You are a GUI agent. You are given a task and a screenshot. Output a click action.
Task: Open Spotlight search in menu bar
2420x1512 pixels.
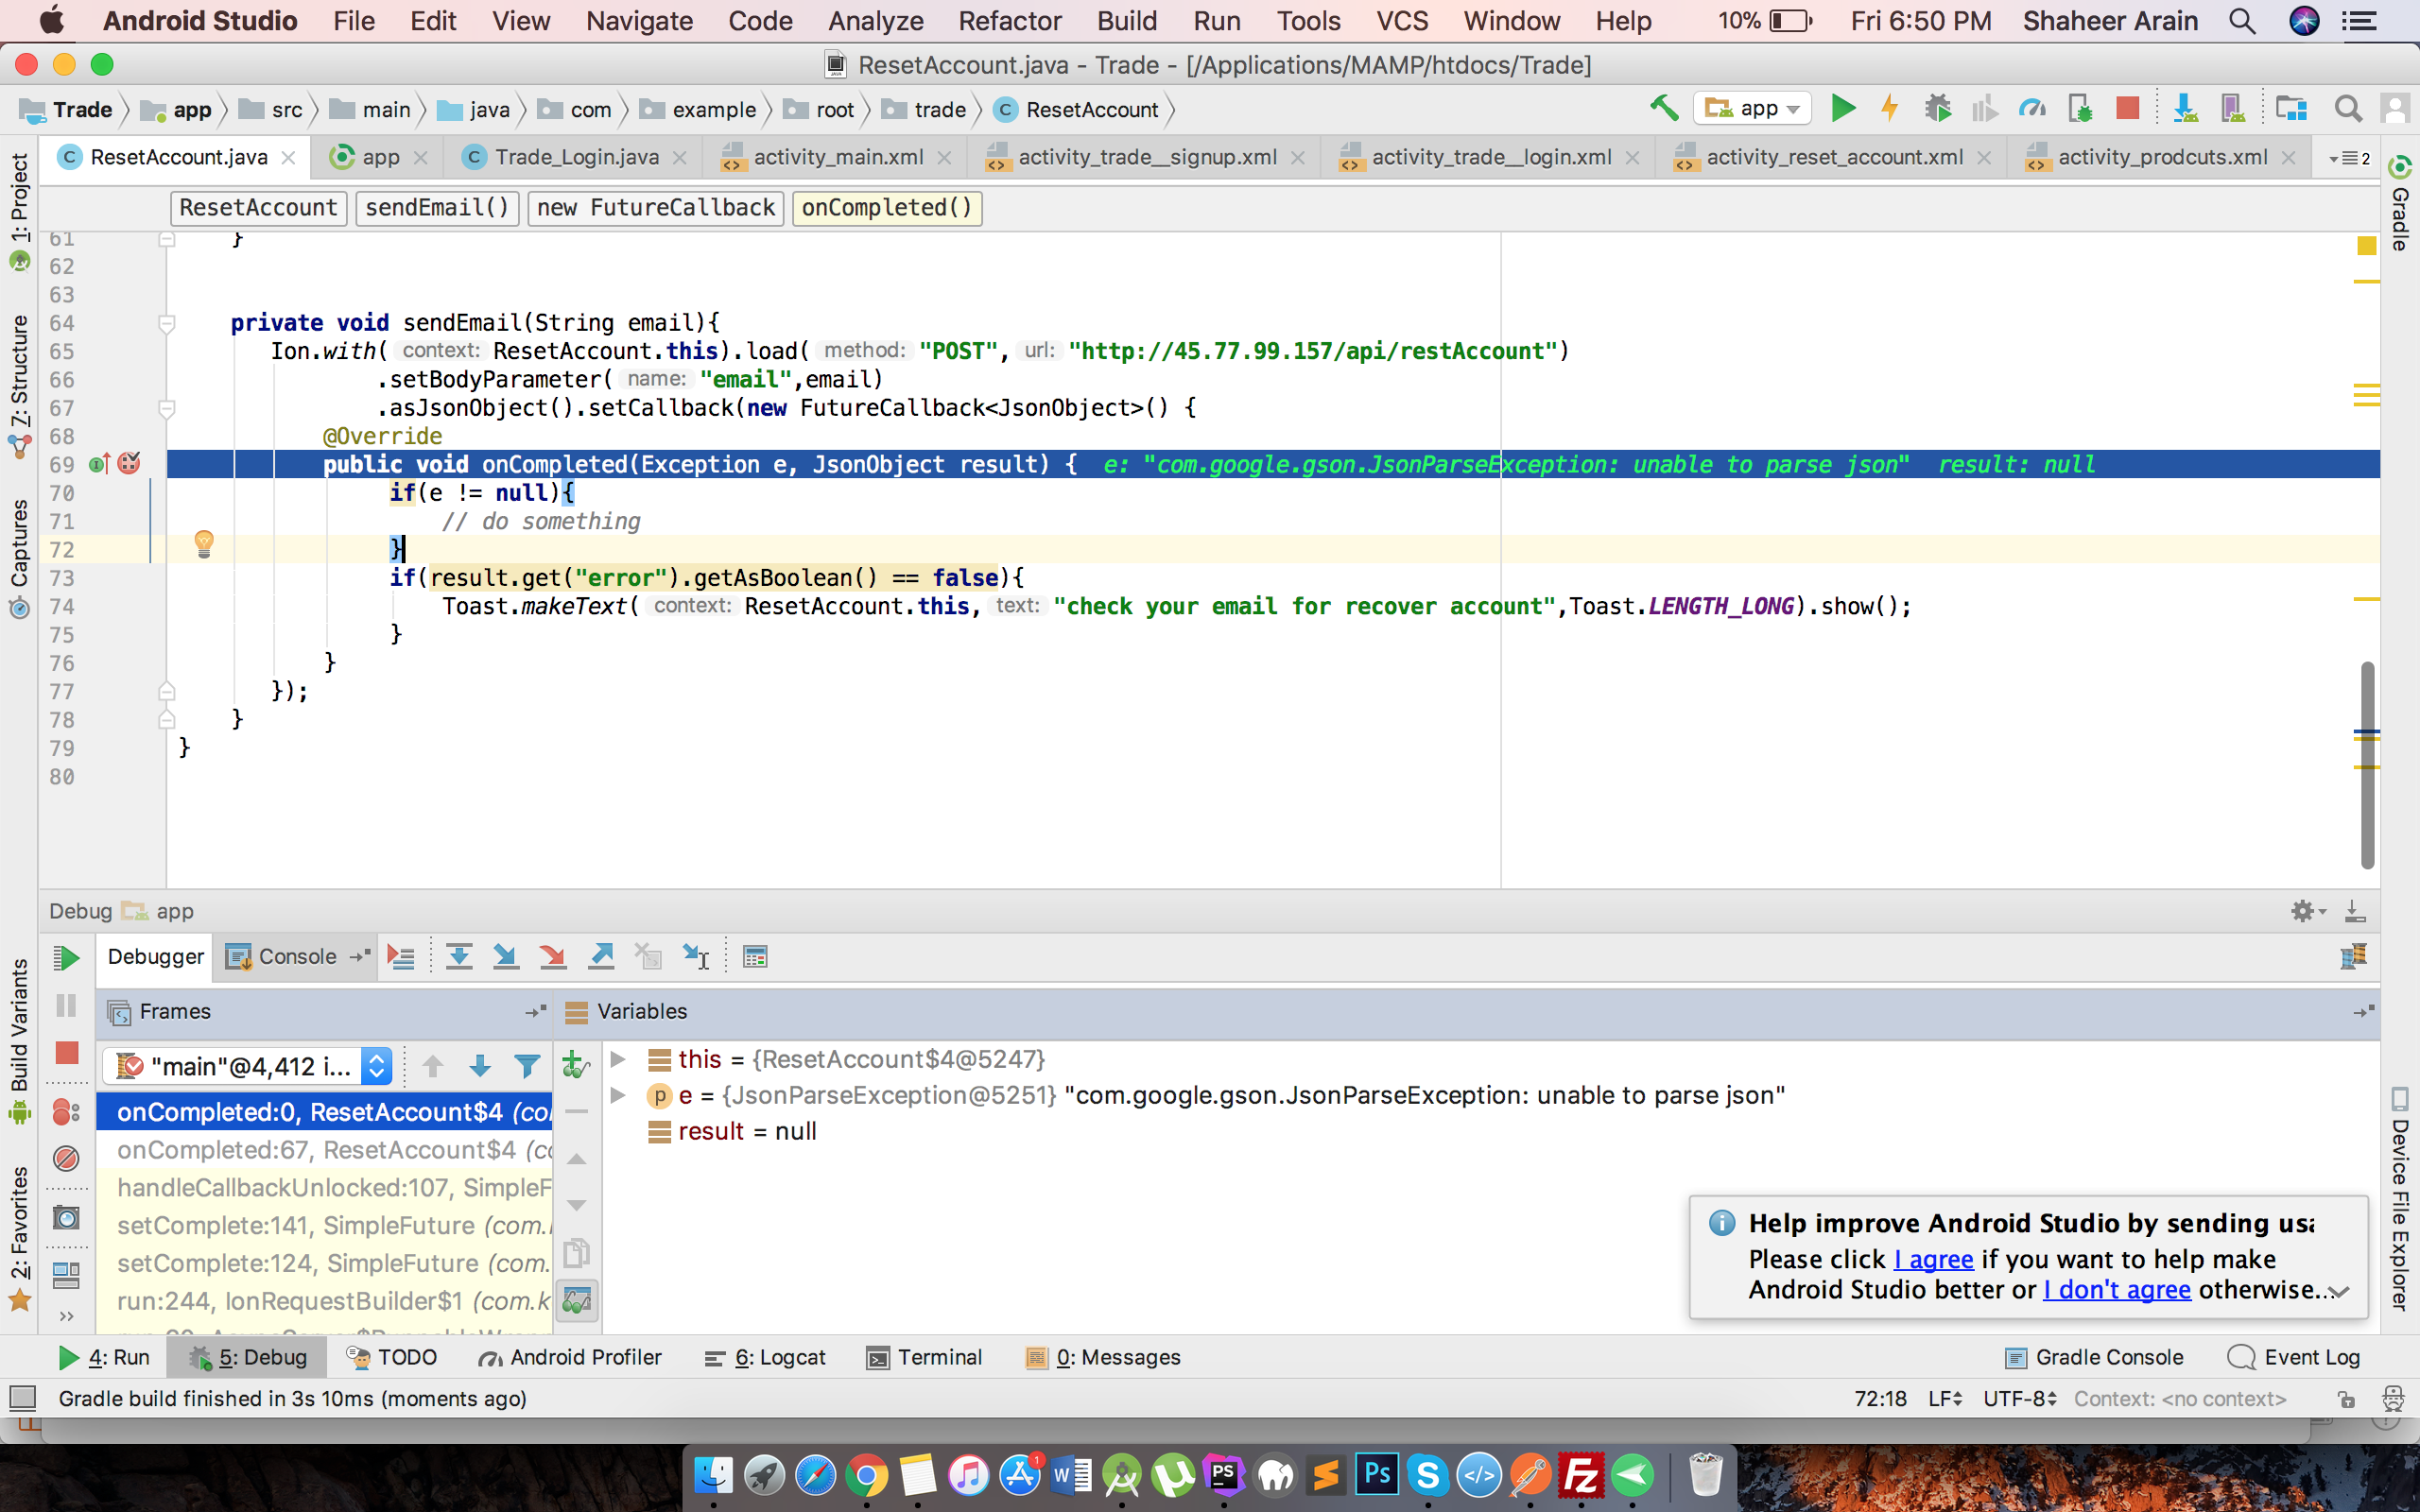(2242, 21)
